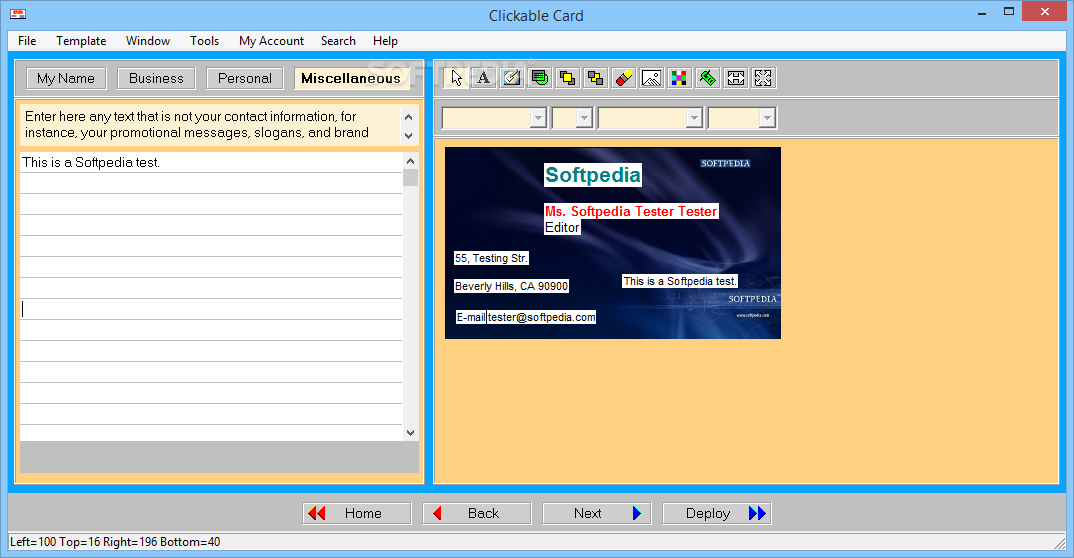Select '55, Testing Str.' on the card
The width and height of the screenshot is (1074, 558).
pyautogui.click(x=491, y=258)
